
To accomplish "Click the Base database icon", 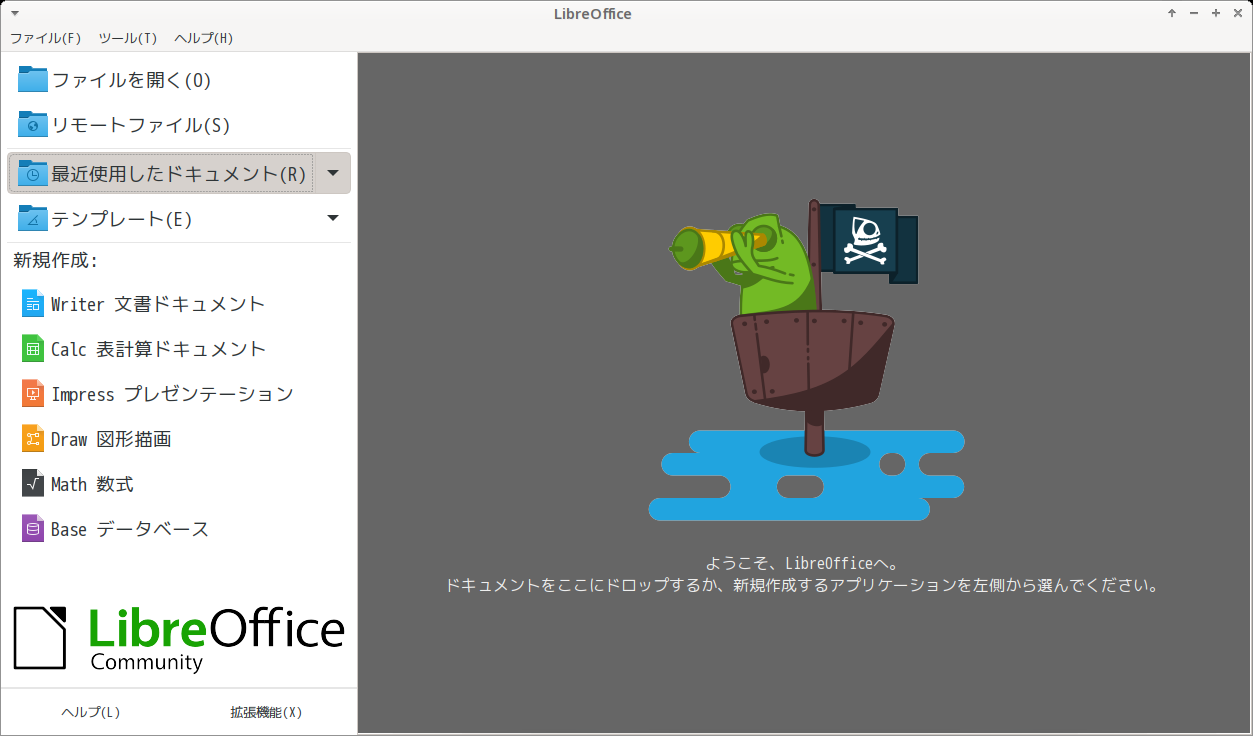I will [x=33, y=528].
